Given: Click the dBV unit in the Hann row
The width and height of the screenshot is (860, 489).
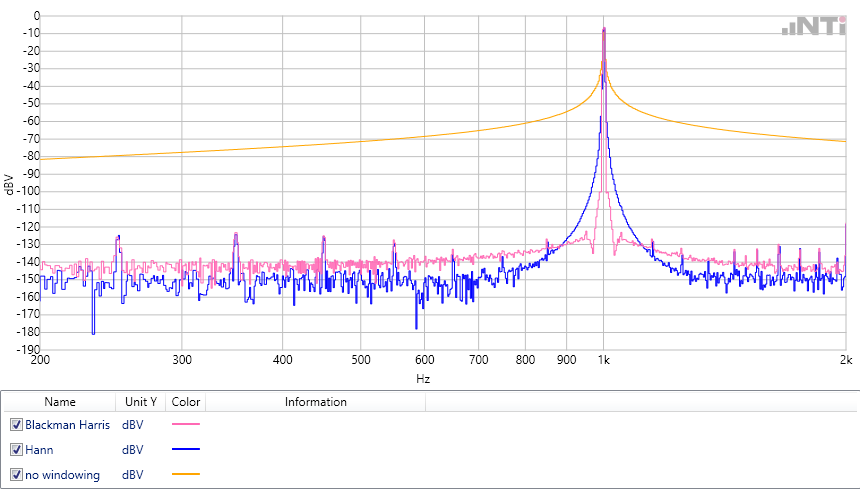Looking at the screenshot, I should click(x=133, y=450).
